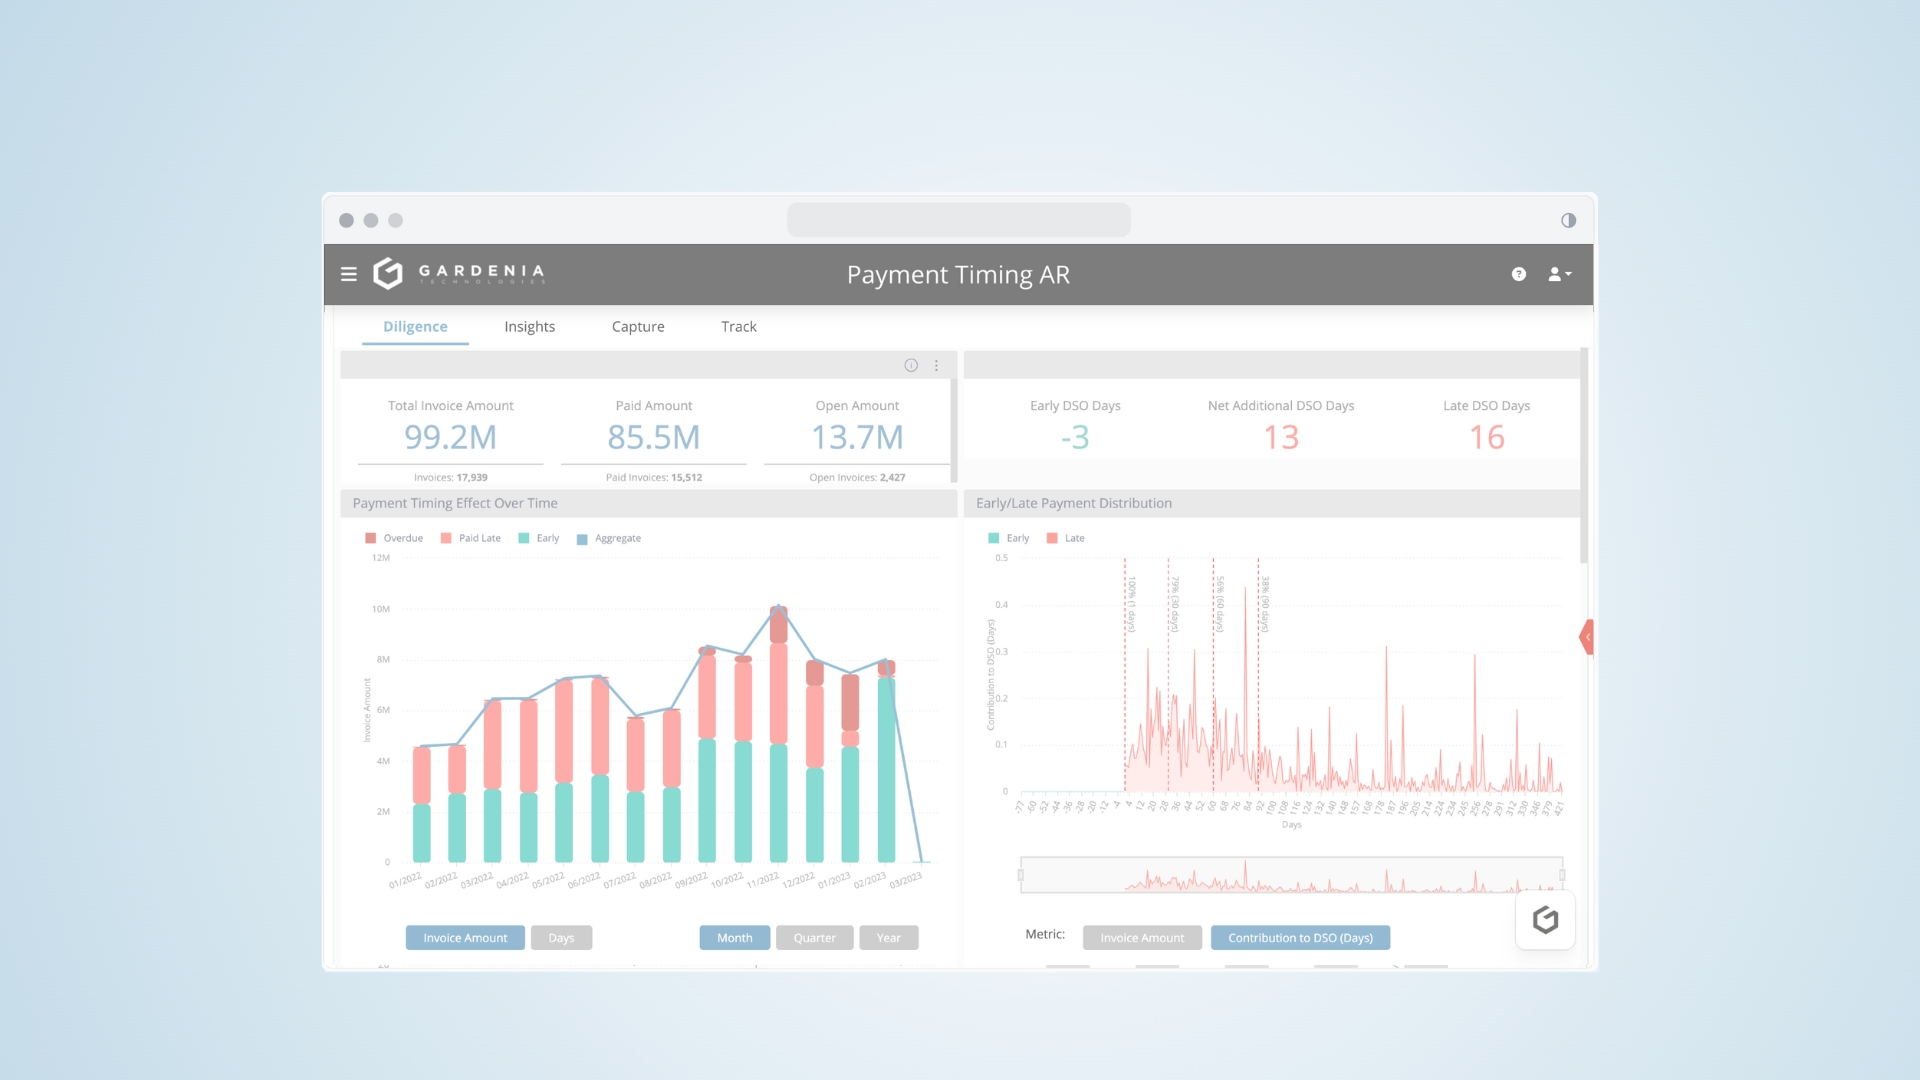1920x1080 pixels.
Task: Open the hamburger navigation menu
Action: [349, 274]
